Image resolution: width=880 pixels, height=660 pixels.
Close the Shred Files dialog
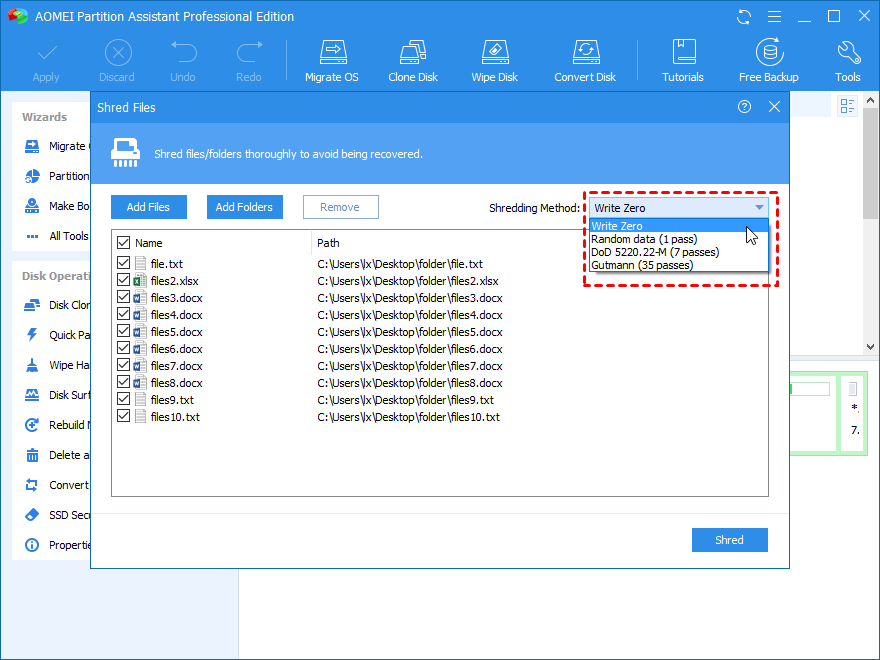point(774,107)
